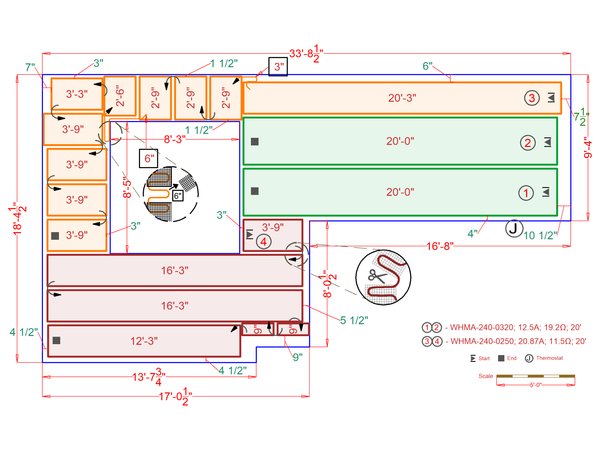The width and height of the screenshot is (600, 450).
Task: Select the 3'-3" mat in top-left corner
Action: (x=76, y=93)
